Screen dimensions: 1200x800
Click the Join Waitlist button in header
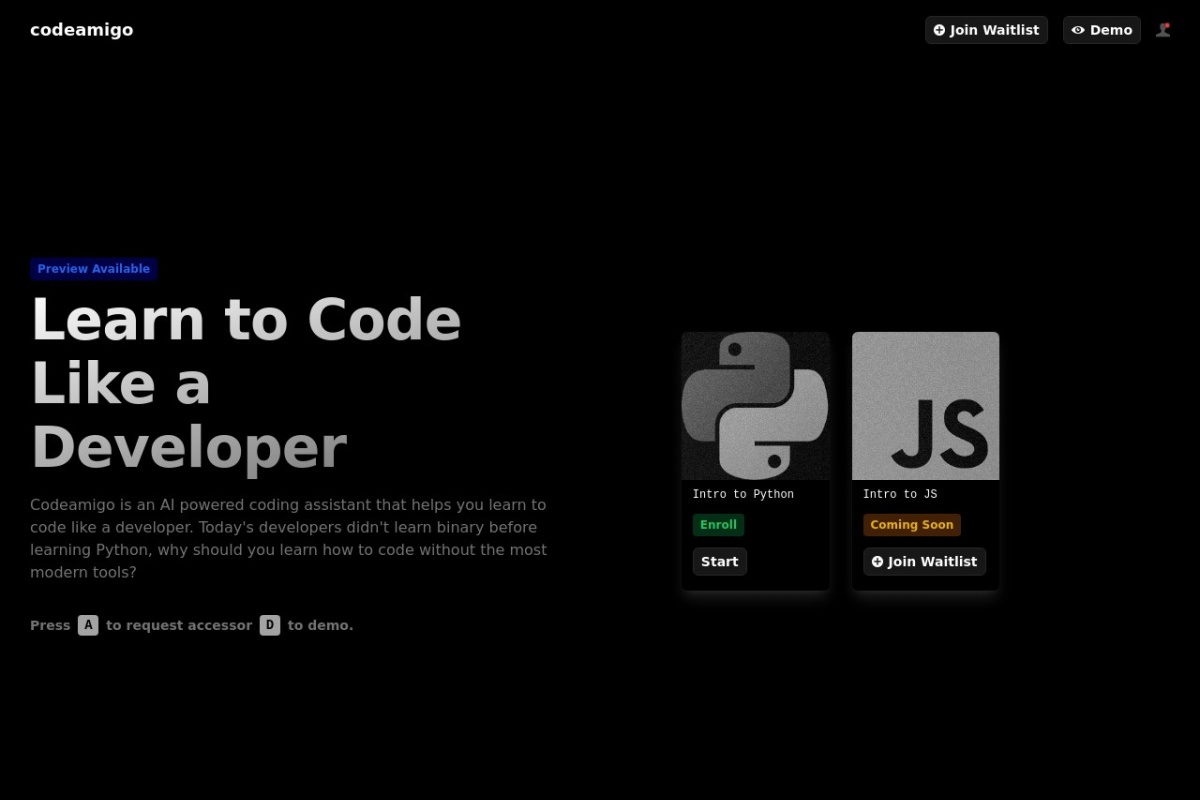click(x=986, y=30)
